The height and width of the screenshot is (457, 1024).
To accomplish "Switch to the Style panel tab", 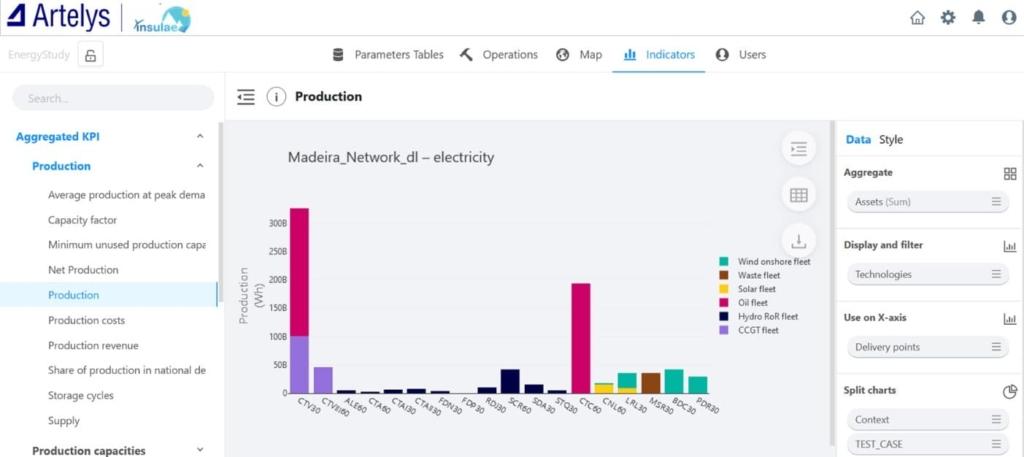I will (x=891, y=140).
